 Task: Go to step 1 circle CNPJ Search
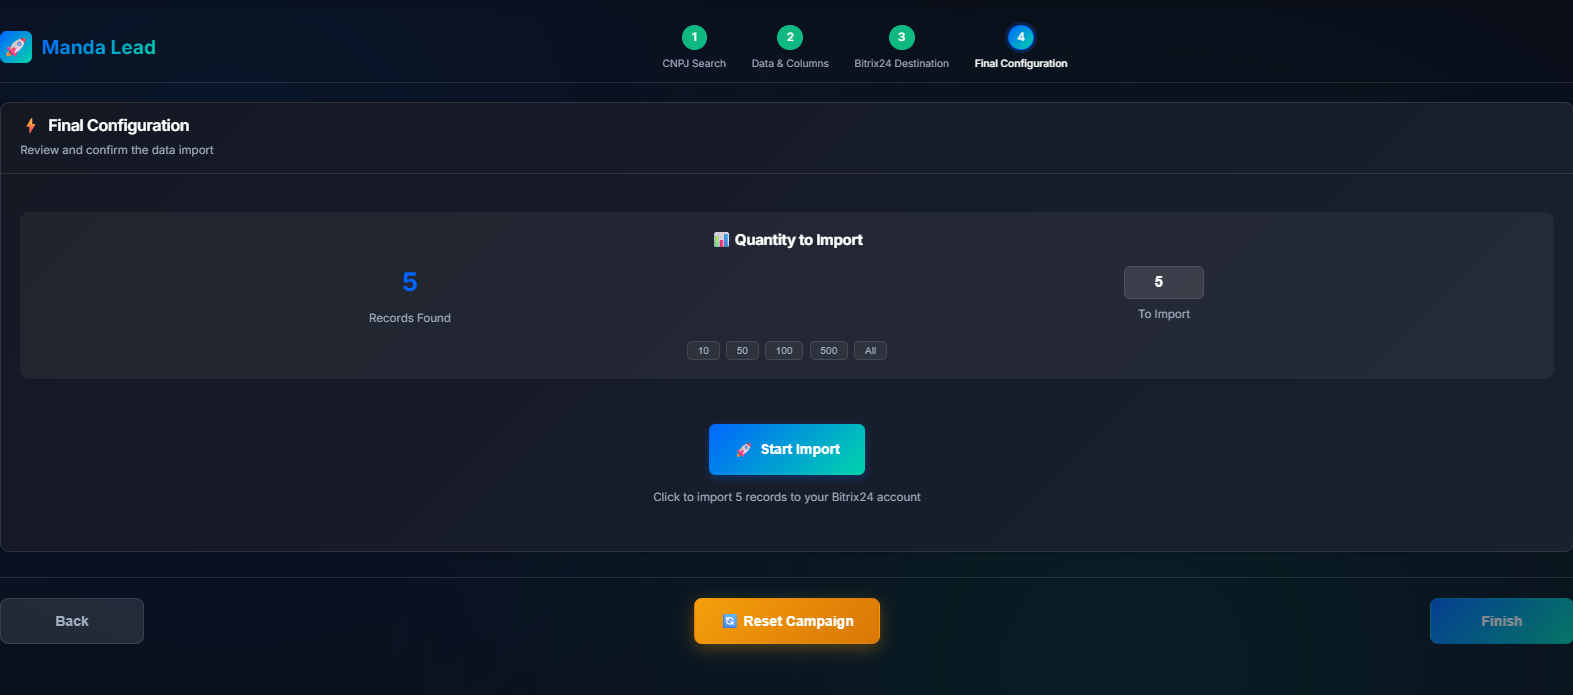[x=694, y=37]
